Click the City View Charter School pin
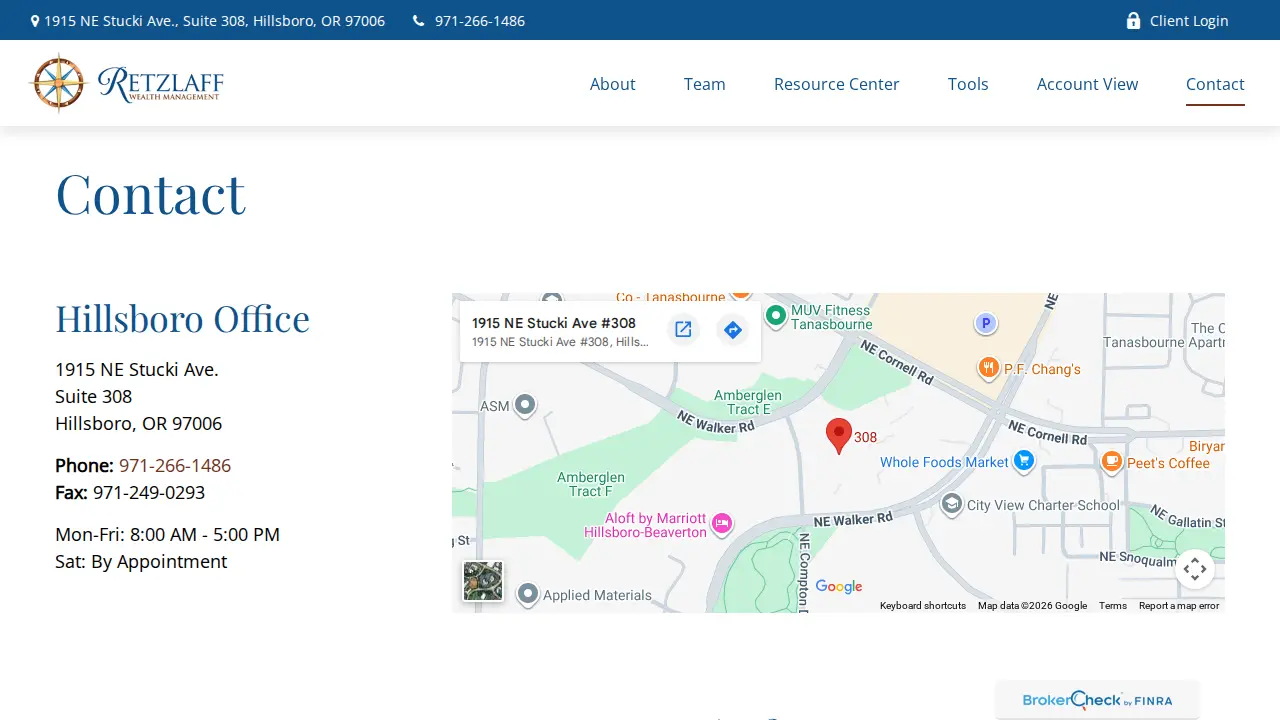Image resolution: width=1280 pixels, height=720 pixels. (x=951, y=504)
